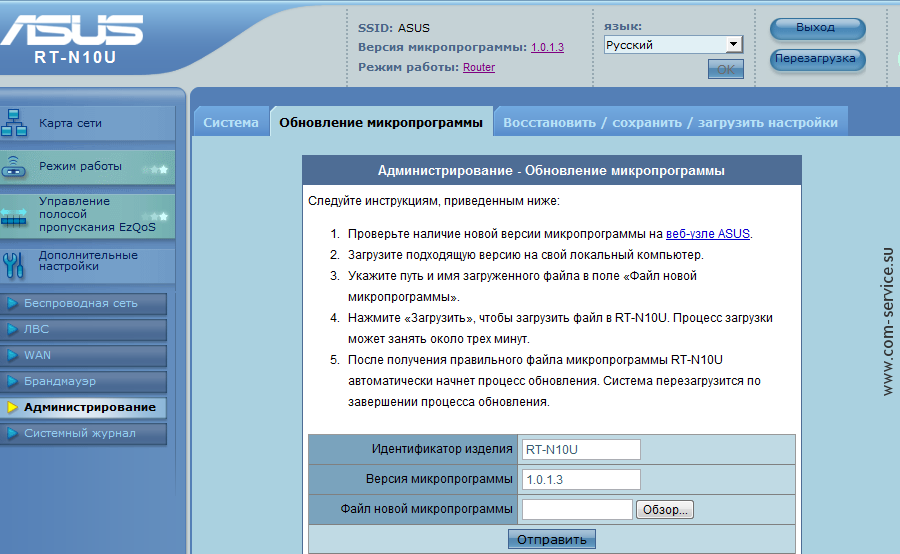Click Следуйте инструкциям, приведенным ниже text
Image resolution: width=900 pixels, height=554 pixels.
click(433, 201)
